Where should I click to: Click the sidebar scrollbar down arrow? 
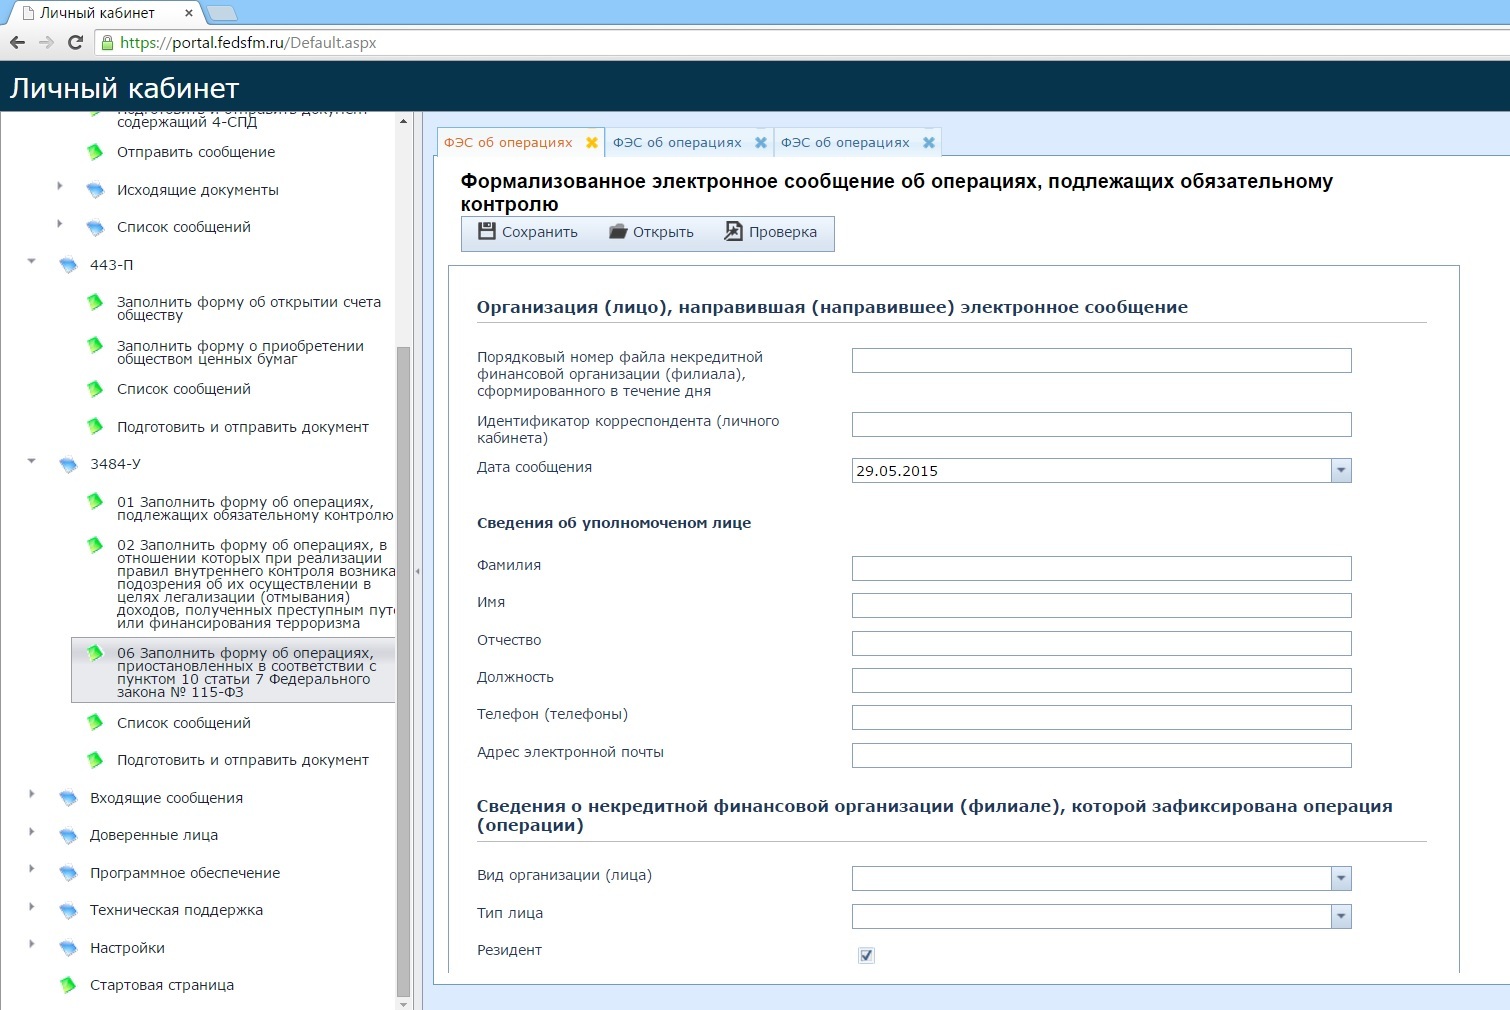(404, 1003)
